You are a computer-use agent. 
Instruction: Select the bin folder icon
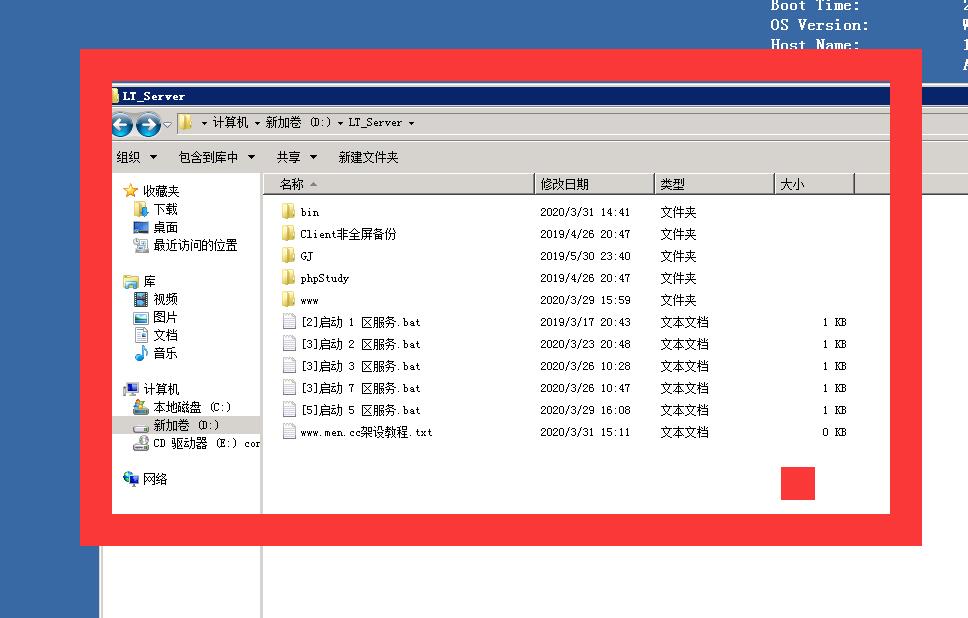288,212
